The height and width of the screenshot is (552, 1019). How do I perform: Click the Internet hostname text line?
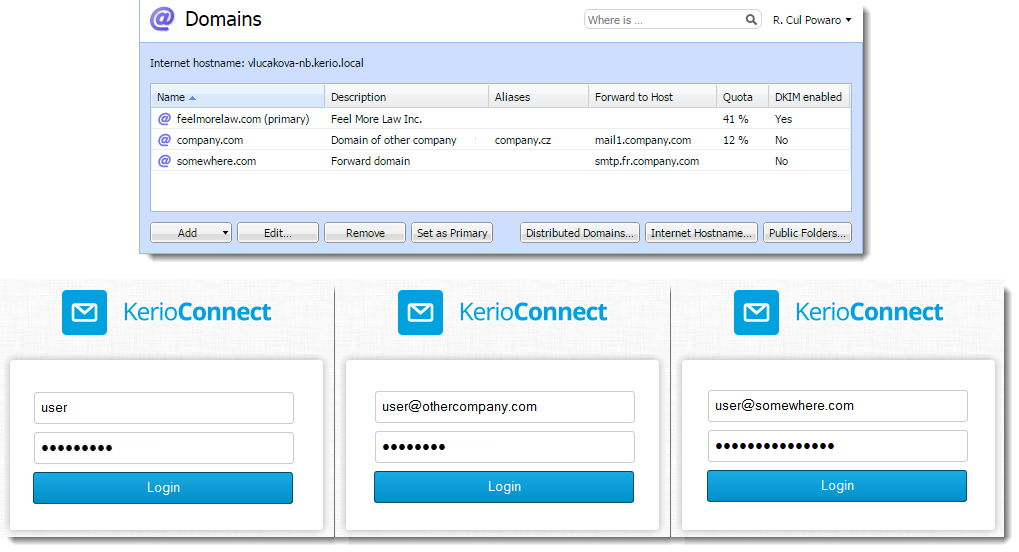[x=257, y=63]
